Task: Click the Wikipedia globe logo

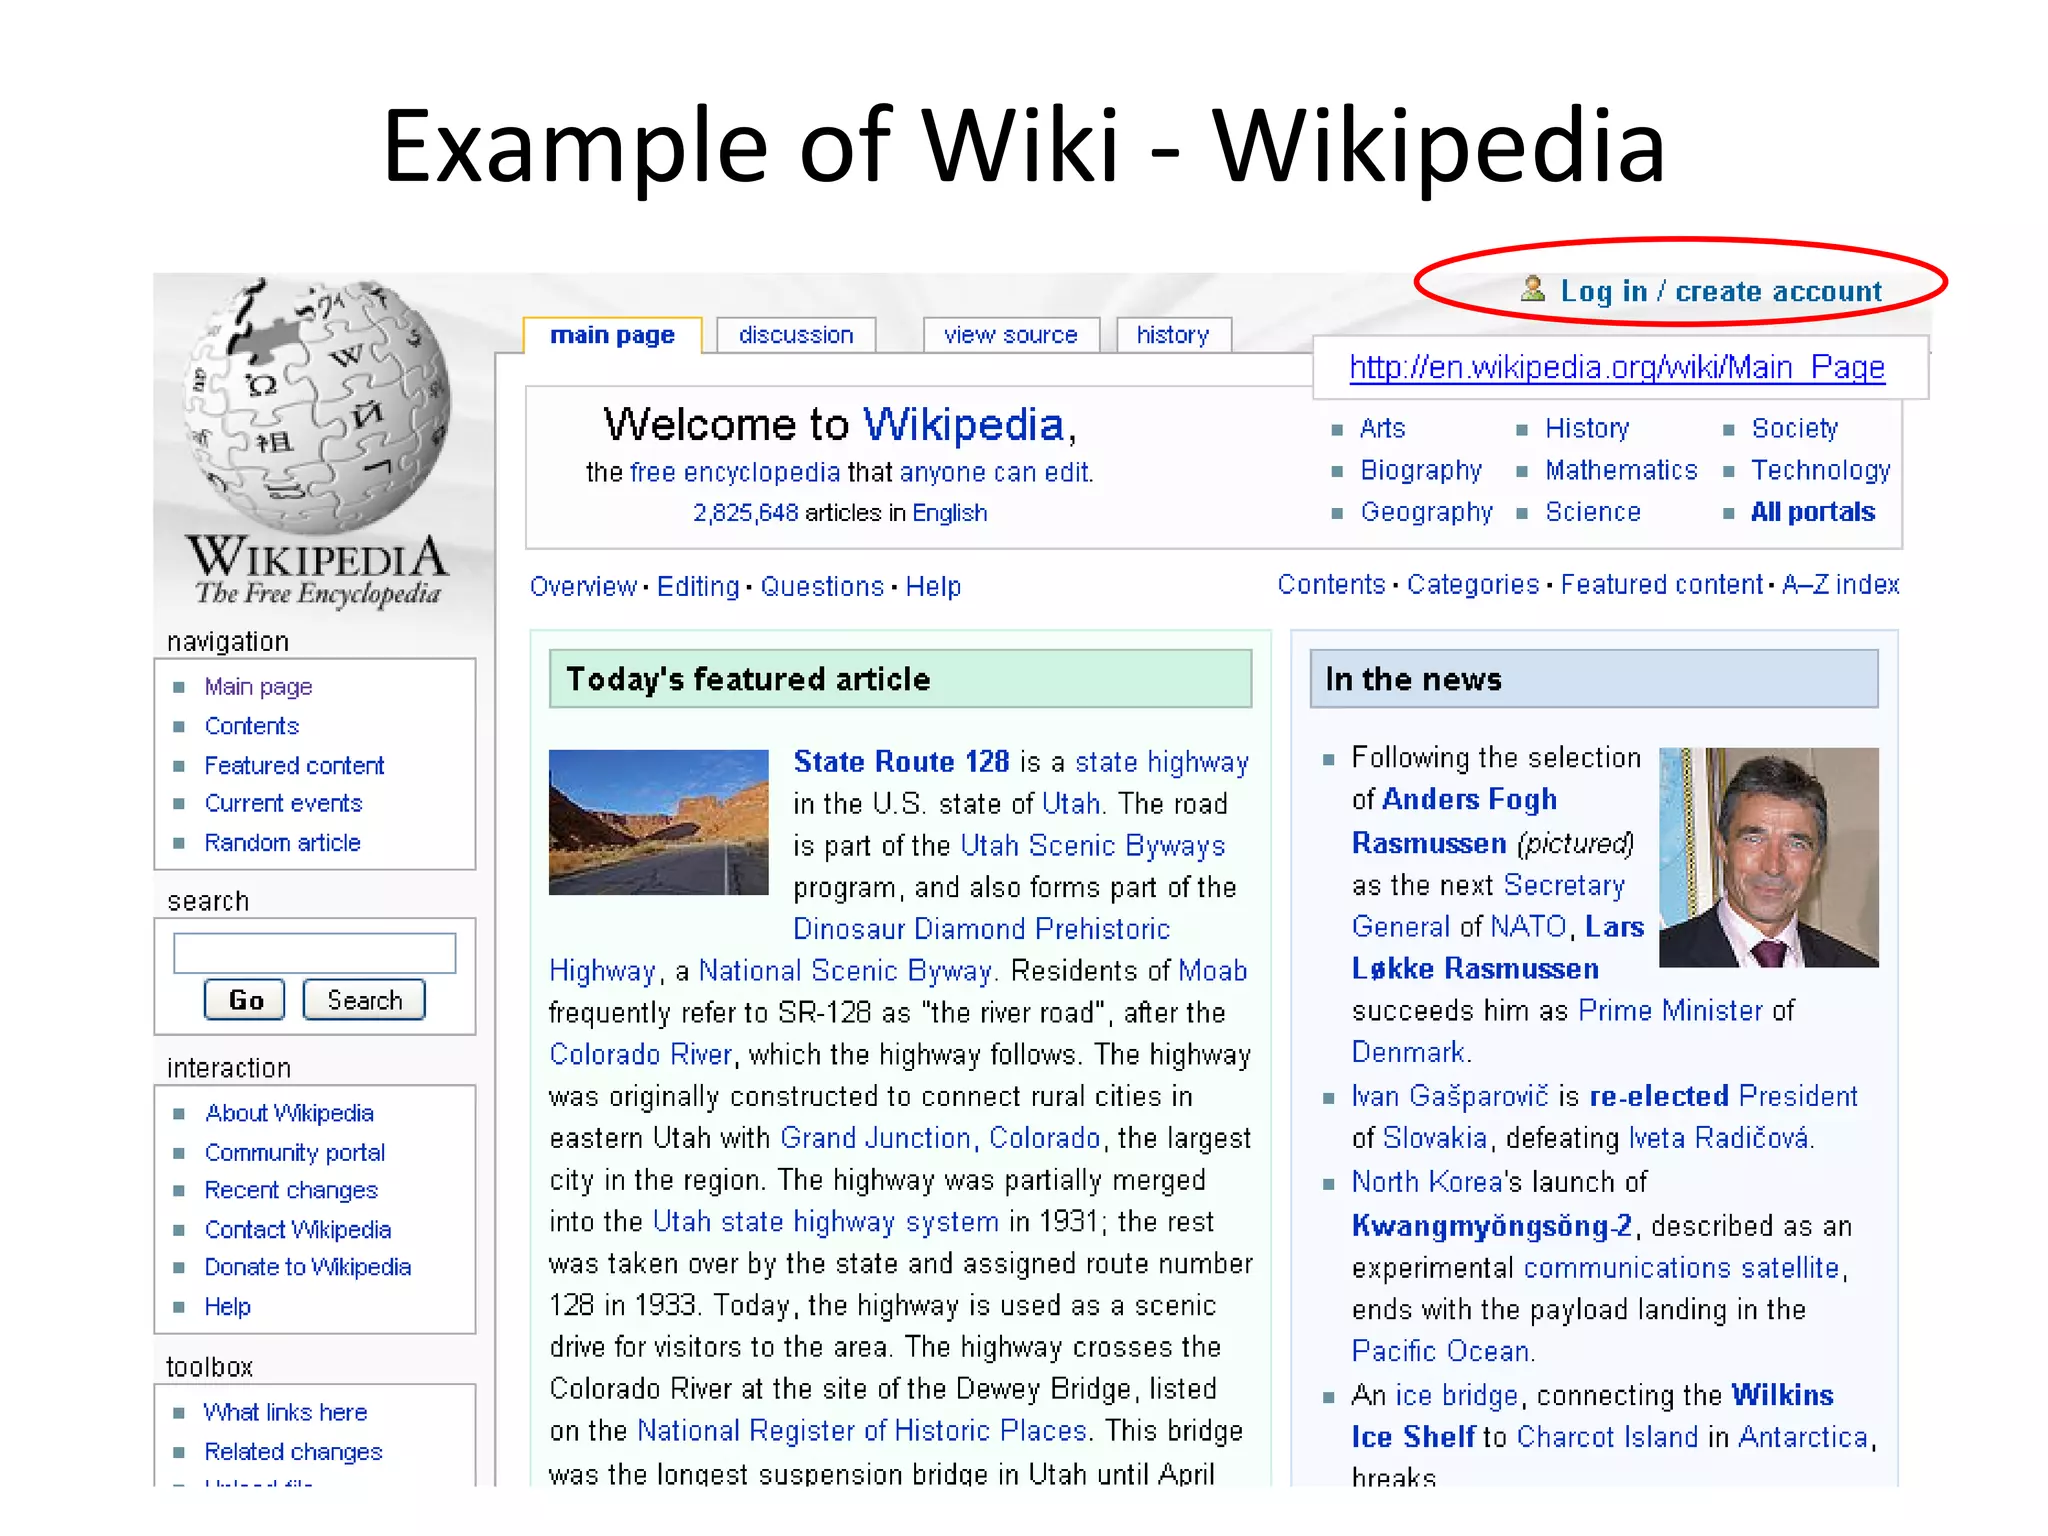Action: click(x=318, y=407)
